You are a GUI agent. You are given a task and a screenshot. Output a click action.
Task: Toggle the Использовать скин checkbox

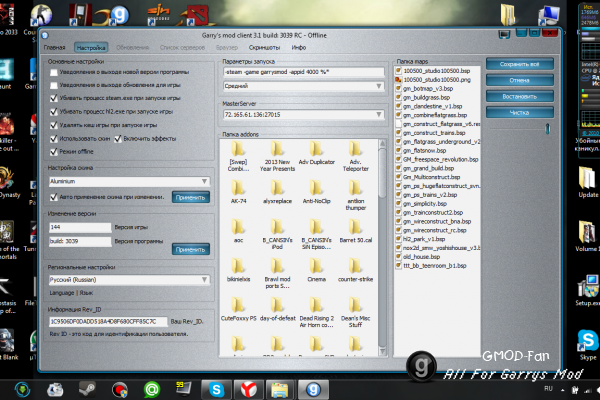[54, 139]
